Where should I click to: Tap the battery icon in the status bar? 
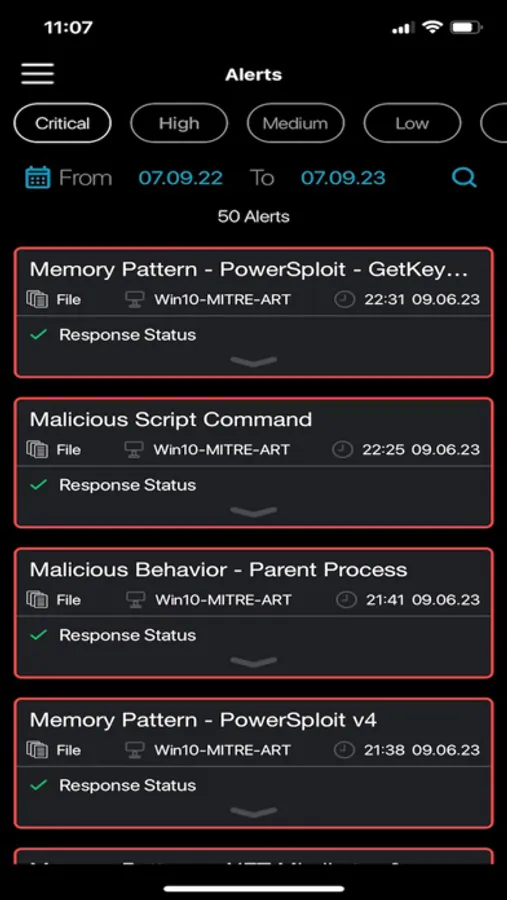(466, 27)
